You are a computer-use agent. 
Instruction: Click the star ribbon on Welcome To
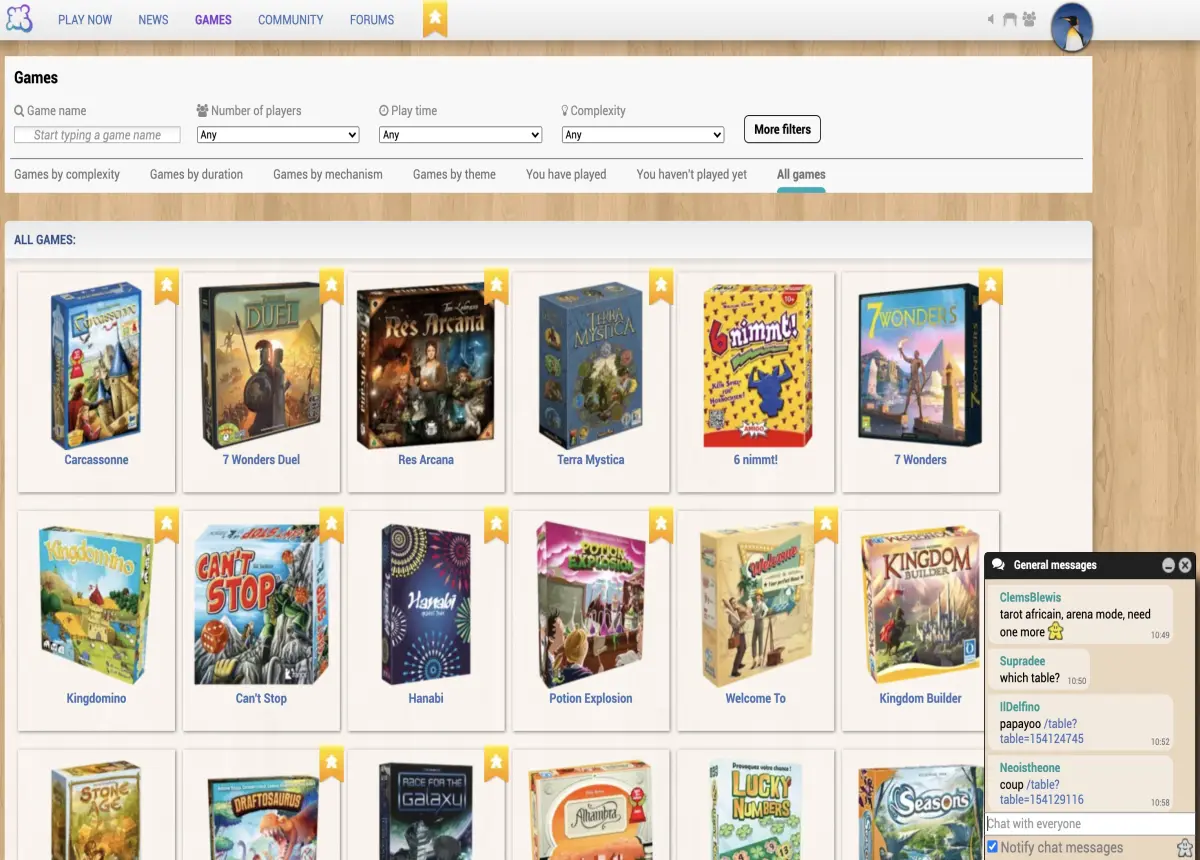[x=826, y=526]
